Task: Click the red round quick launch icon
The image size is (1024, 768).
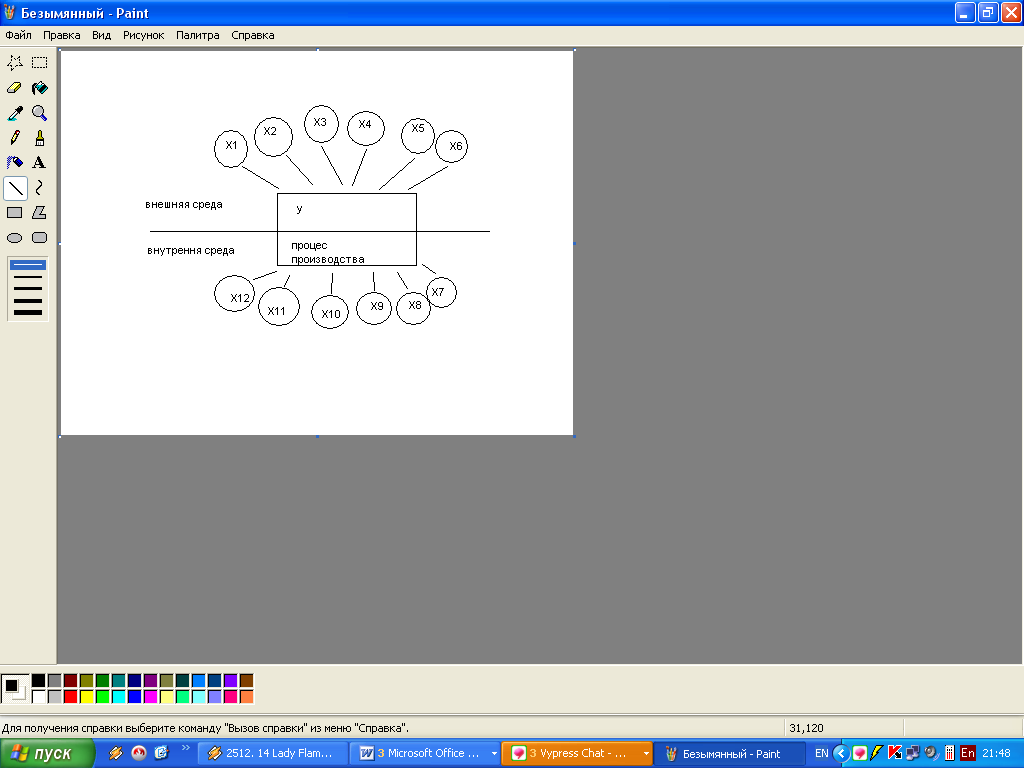Action: point(138,754)
